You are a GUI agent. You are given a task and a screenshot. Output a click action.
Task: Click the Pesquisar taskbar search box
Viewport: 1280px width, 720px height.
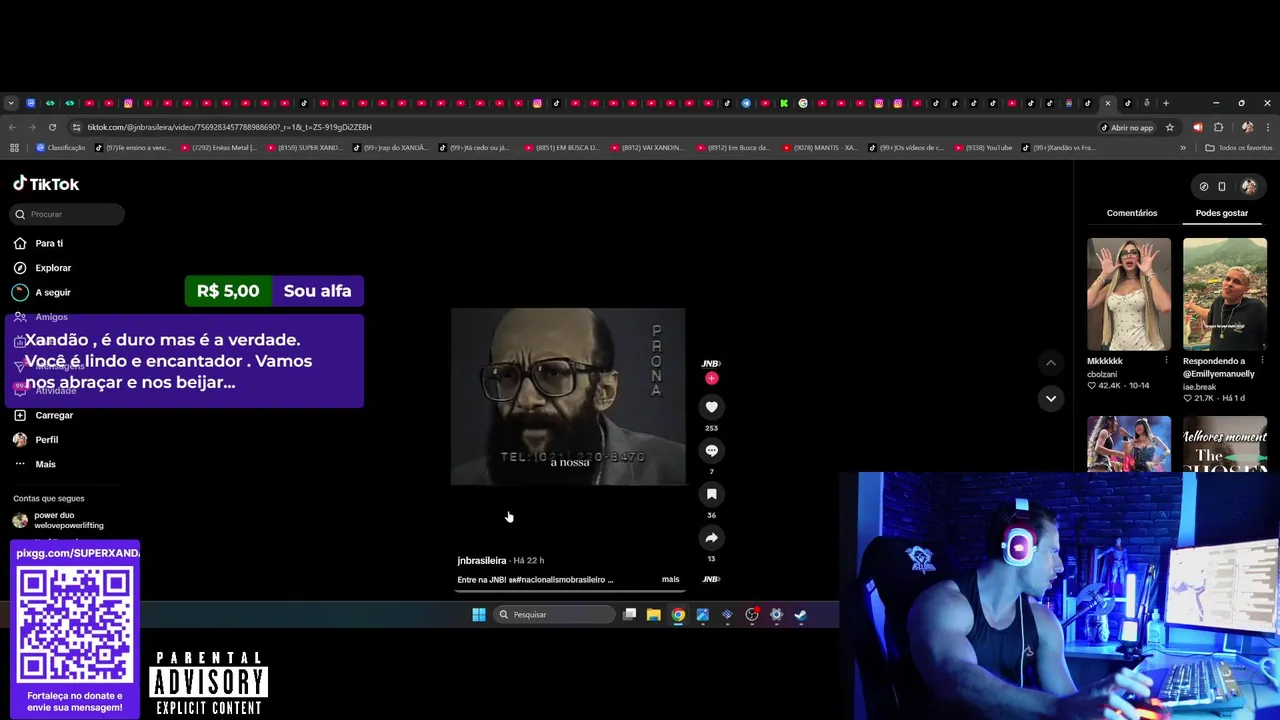coord(553,615)
